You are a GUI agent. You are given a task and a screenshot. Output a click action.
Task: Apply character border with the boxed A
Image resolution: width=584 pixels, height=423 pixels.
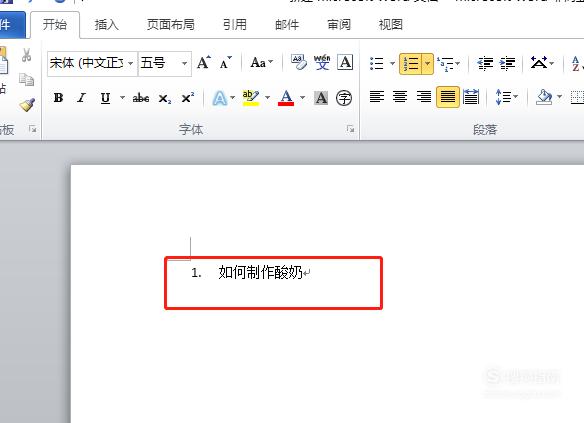point(345,62)
